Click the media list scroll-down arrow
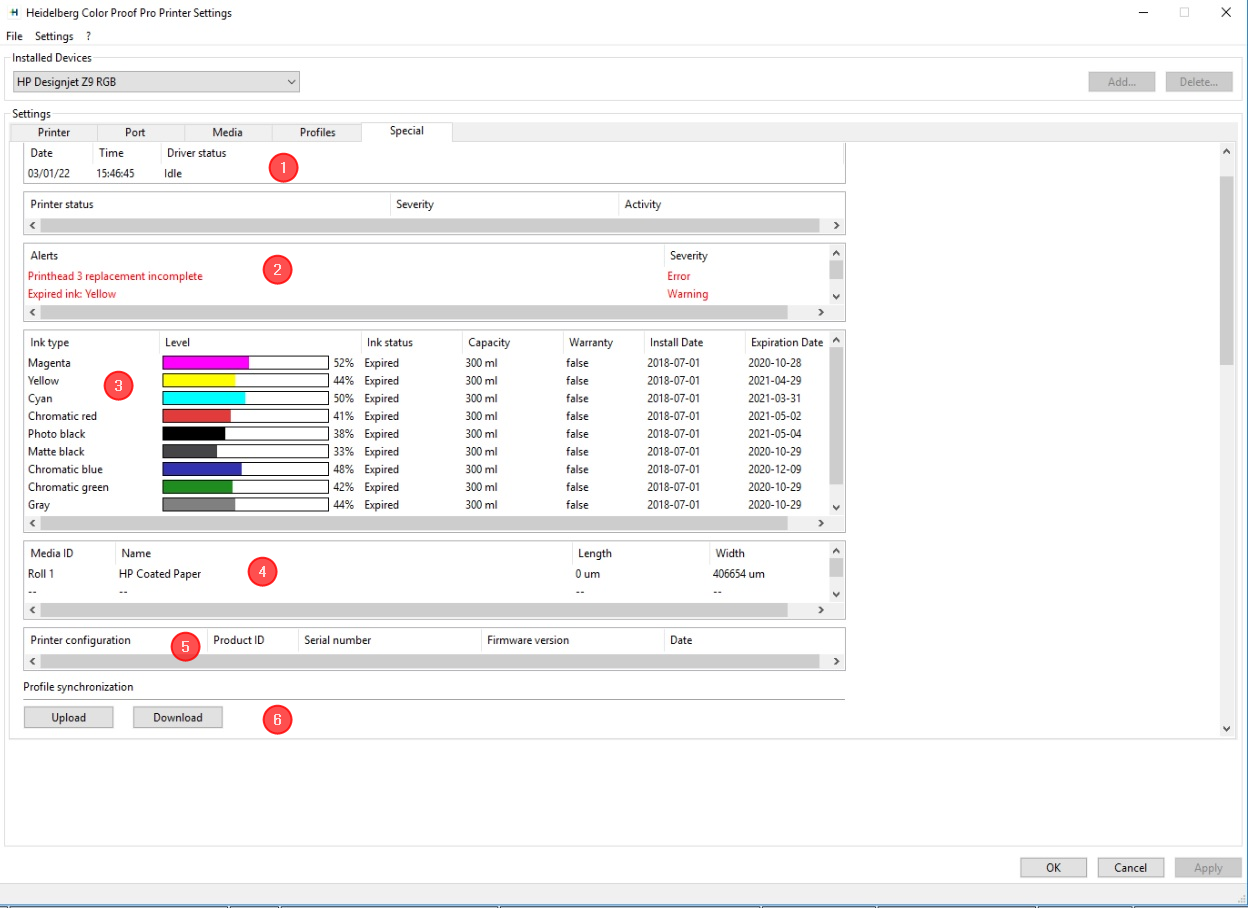Image resolution: width=1248 pixels, height=908 pixels. 836,594
